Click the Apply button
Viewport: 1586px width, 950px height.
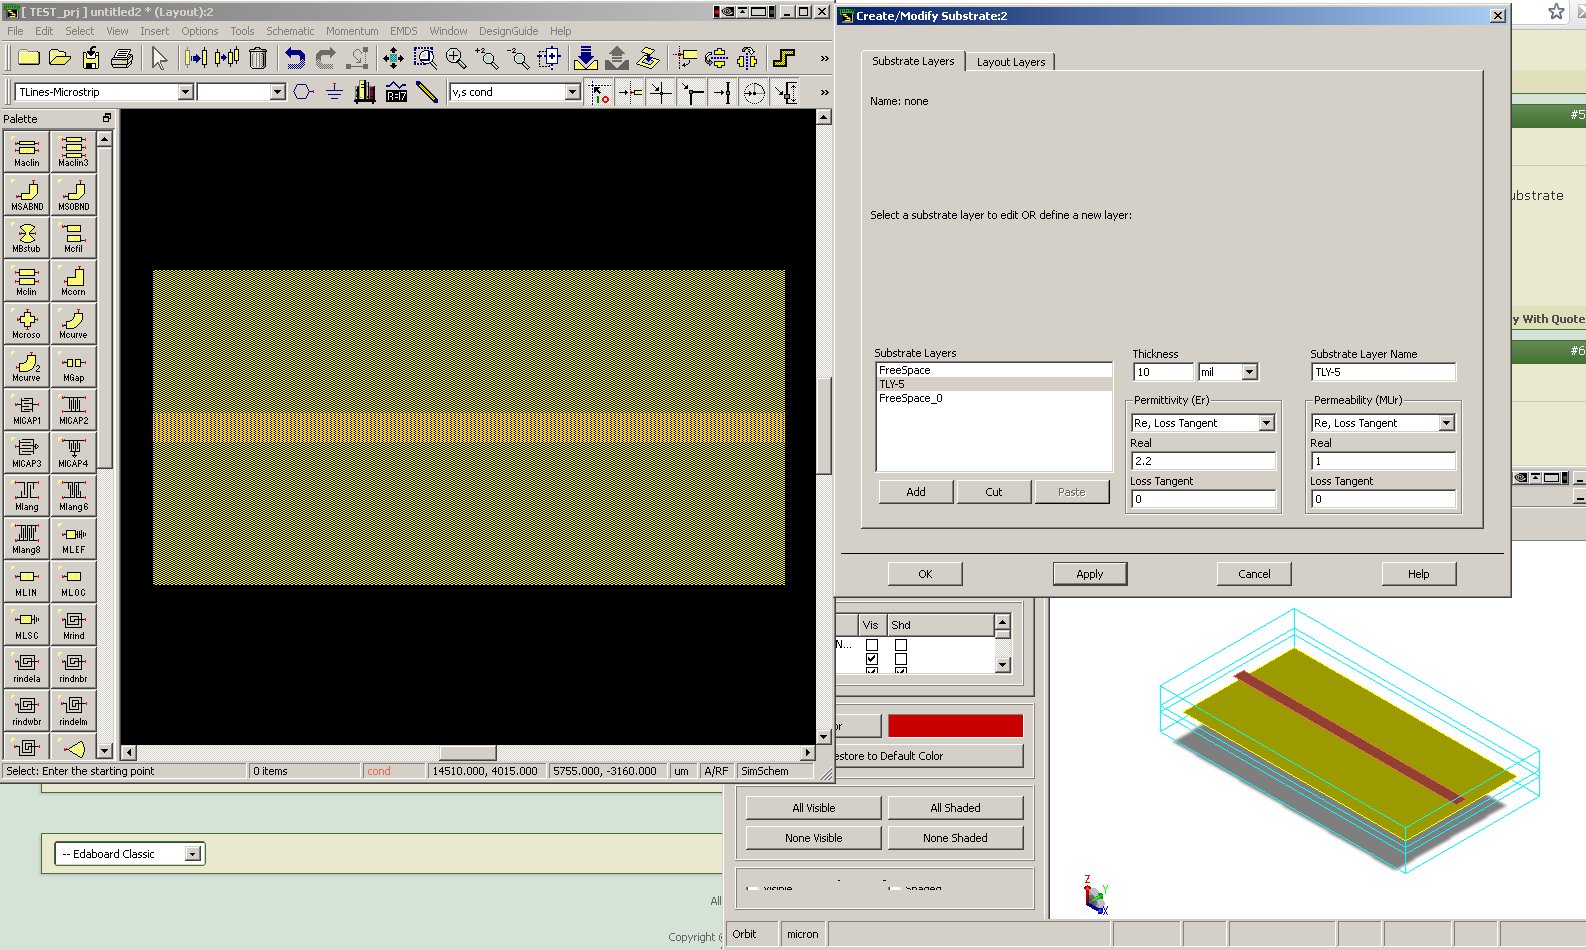[1089, 574]
